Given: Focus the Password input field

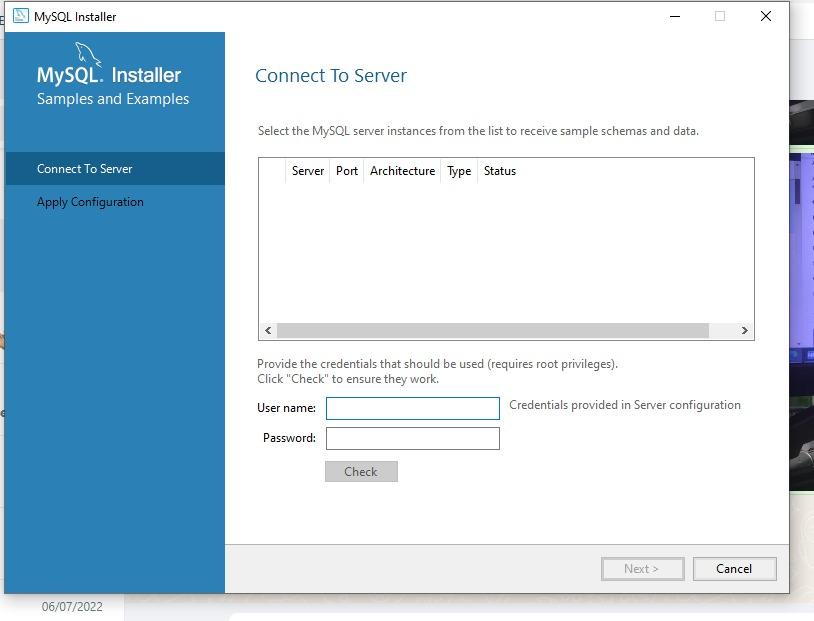Looking at the screenshot, I should 413,438.
